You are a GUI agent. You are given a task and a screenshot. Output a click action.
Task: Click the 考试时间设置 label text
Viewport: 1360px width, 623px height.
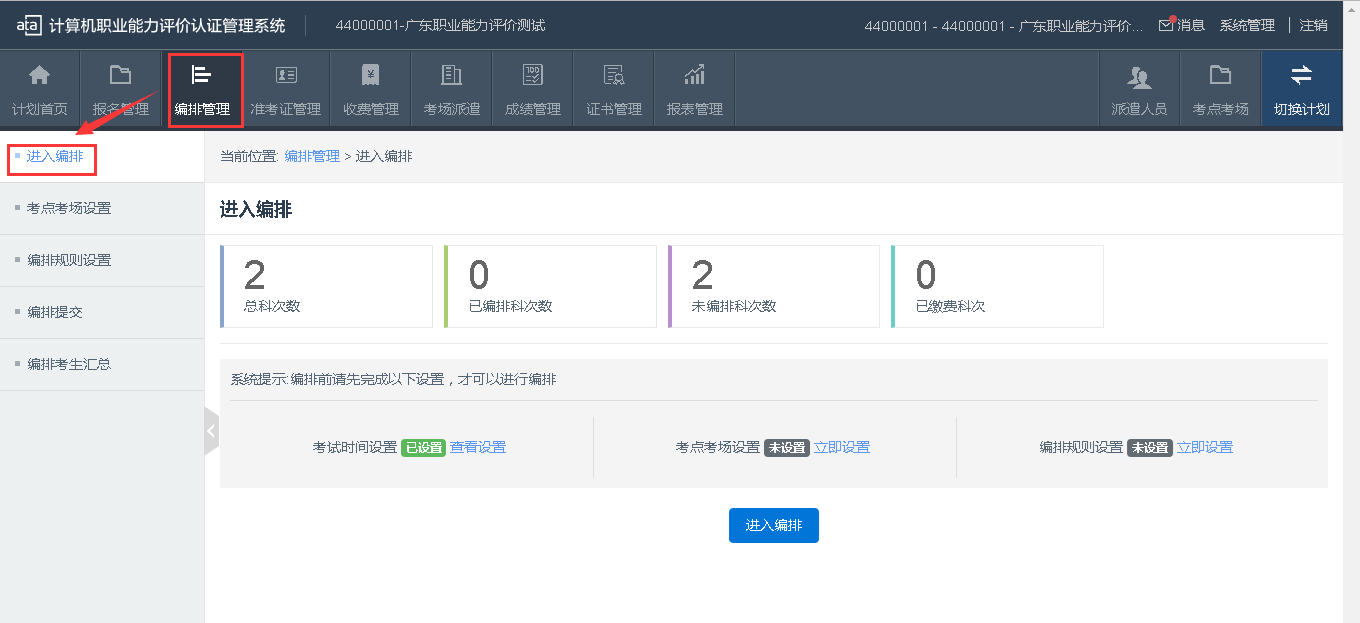click(x=355, y=447)
